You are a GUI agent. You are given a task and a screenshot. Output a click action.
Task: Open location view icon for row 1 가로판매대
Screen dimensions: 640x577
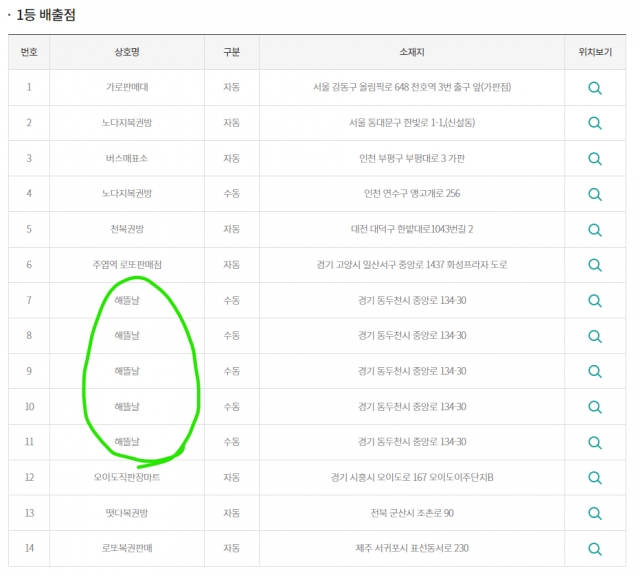595,88
